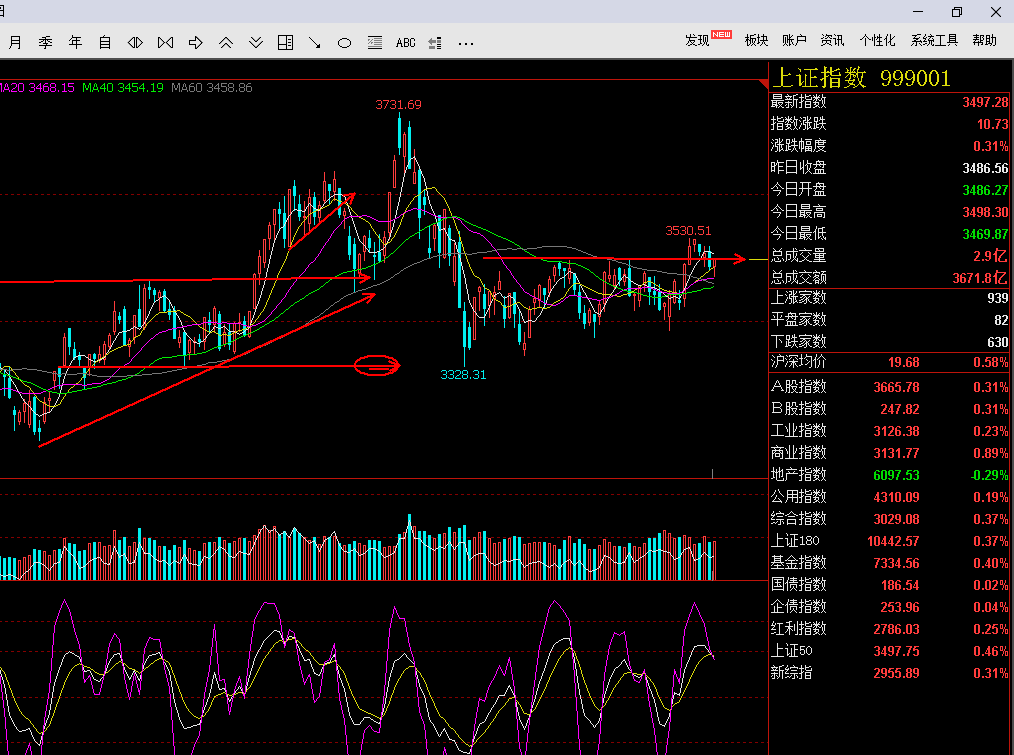Select the 红利指数 row
Image resolution: width=1014 pixels, height=755 pixels.
889,629
